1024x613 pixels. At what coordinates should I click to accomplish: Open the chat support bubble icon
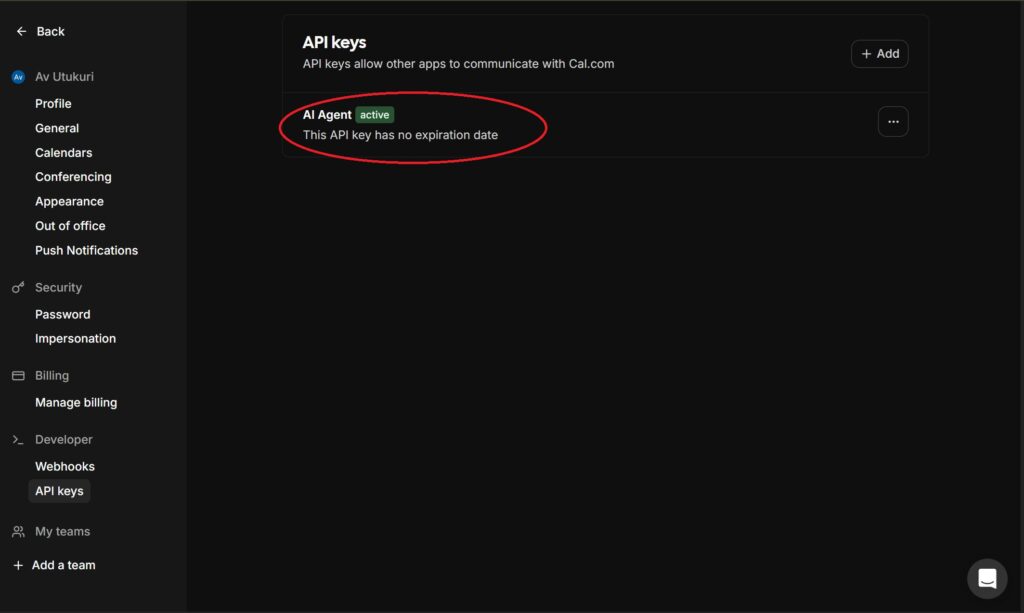(x=987, y=579)
